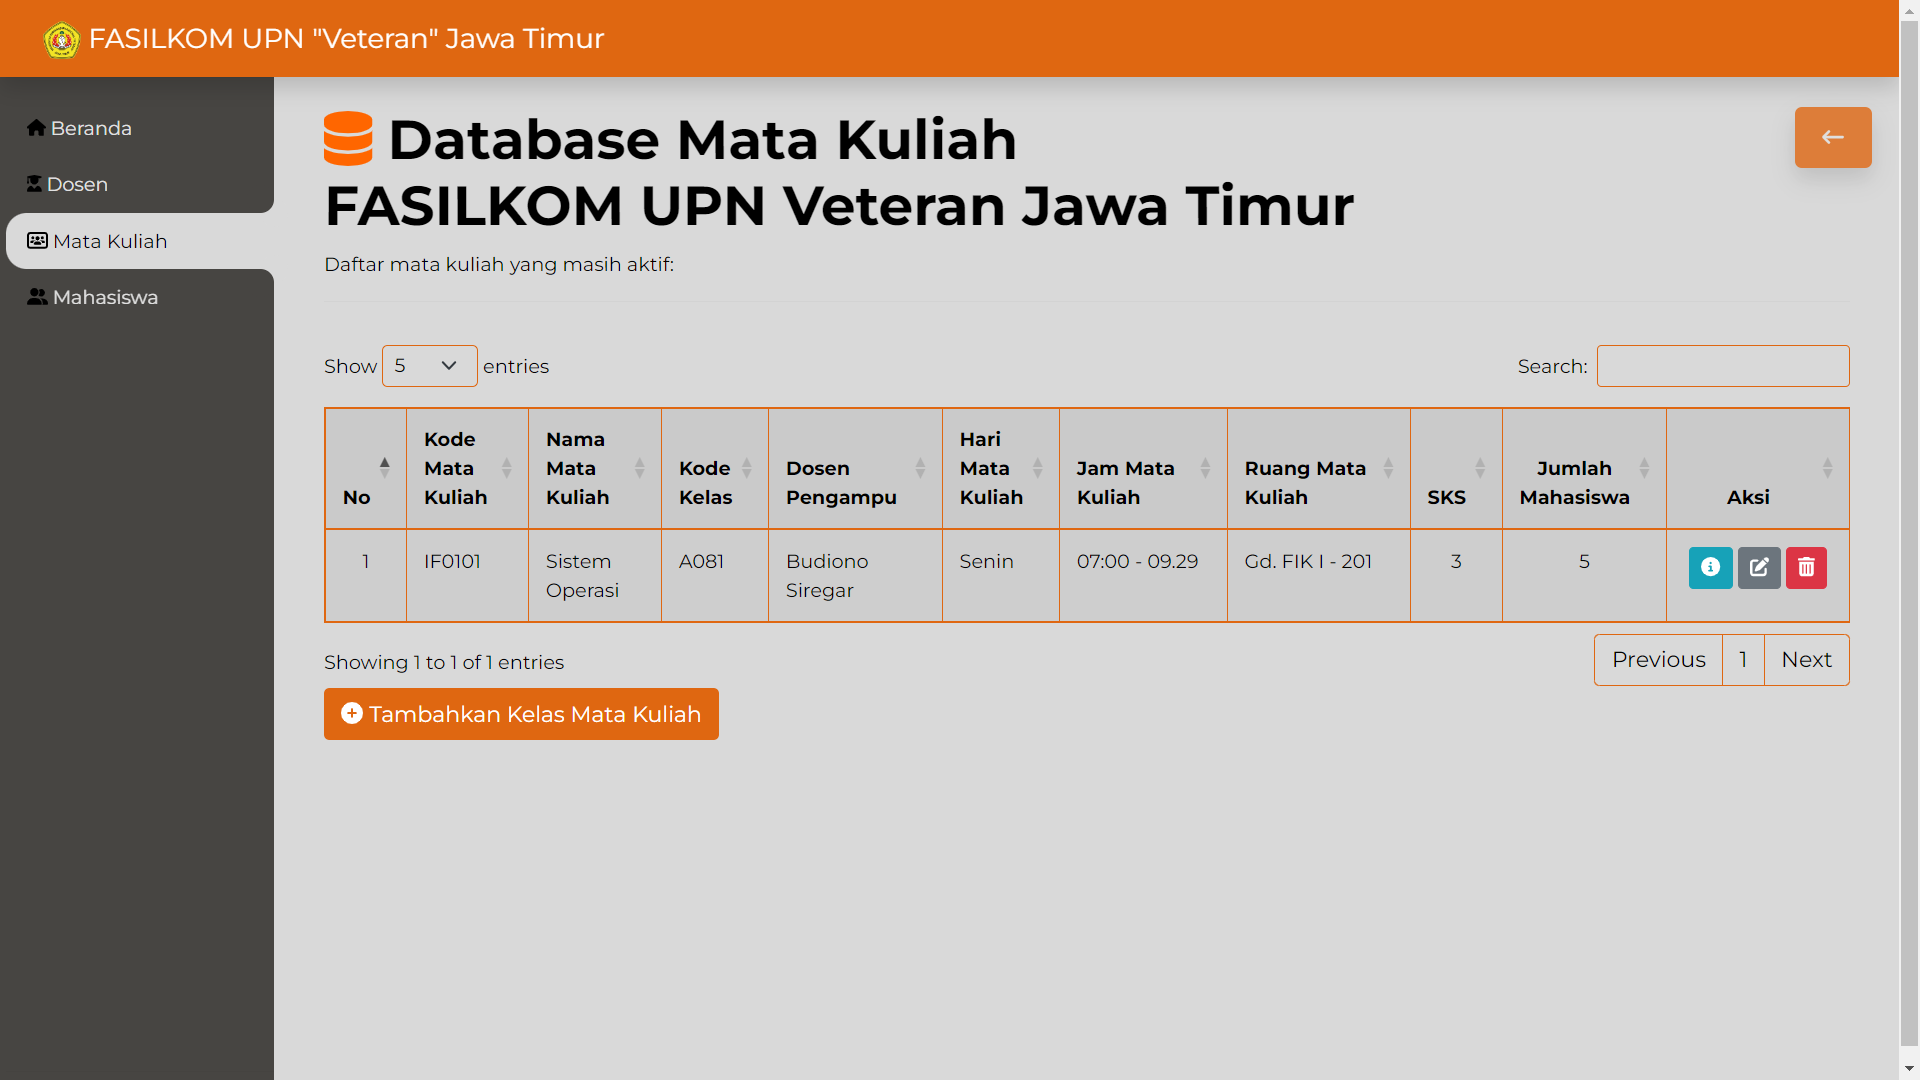
Task: Click the orange database icon in heading
Action: (x=348, y=139)
